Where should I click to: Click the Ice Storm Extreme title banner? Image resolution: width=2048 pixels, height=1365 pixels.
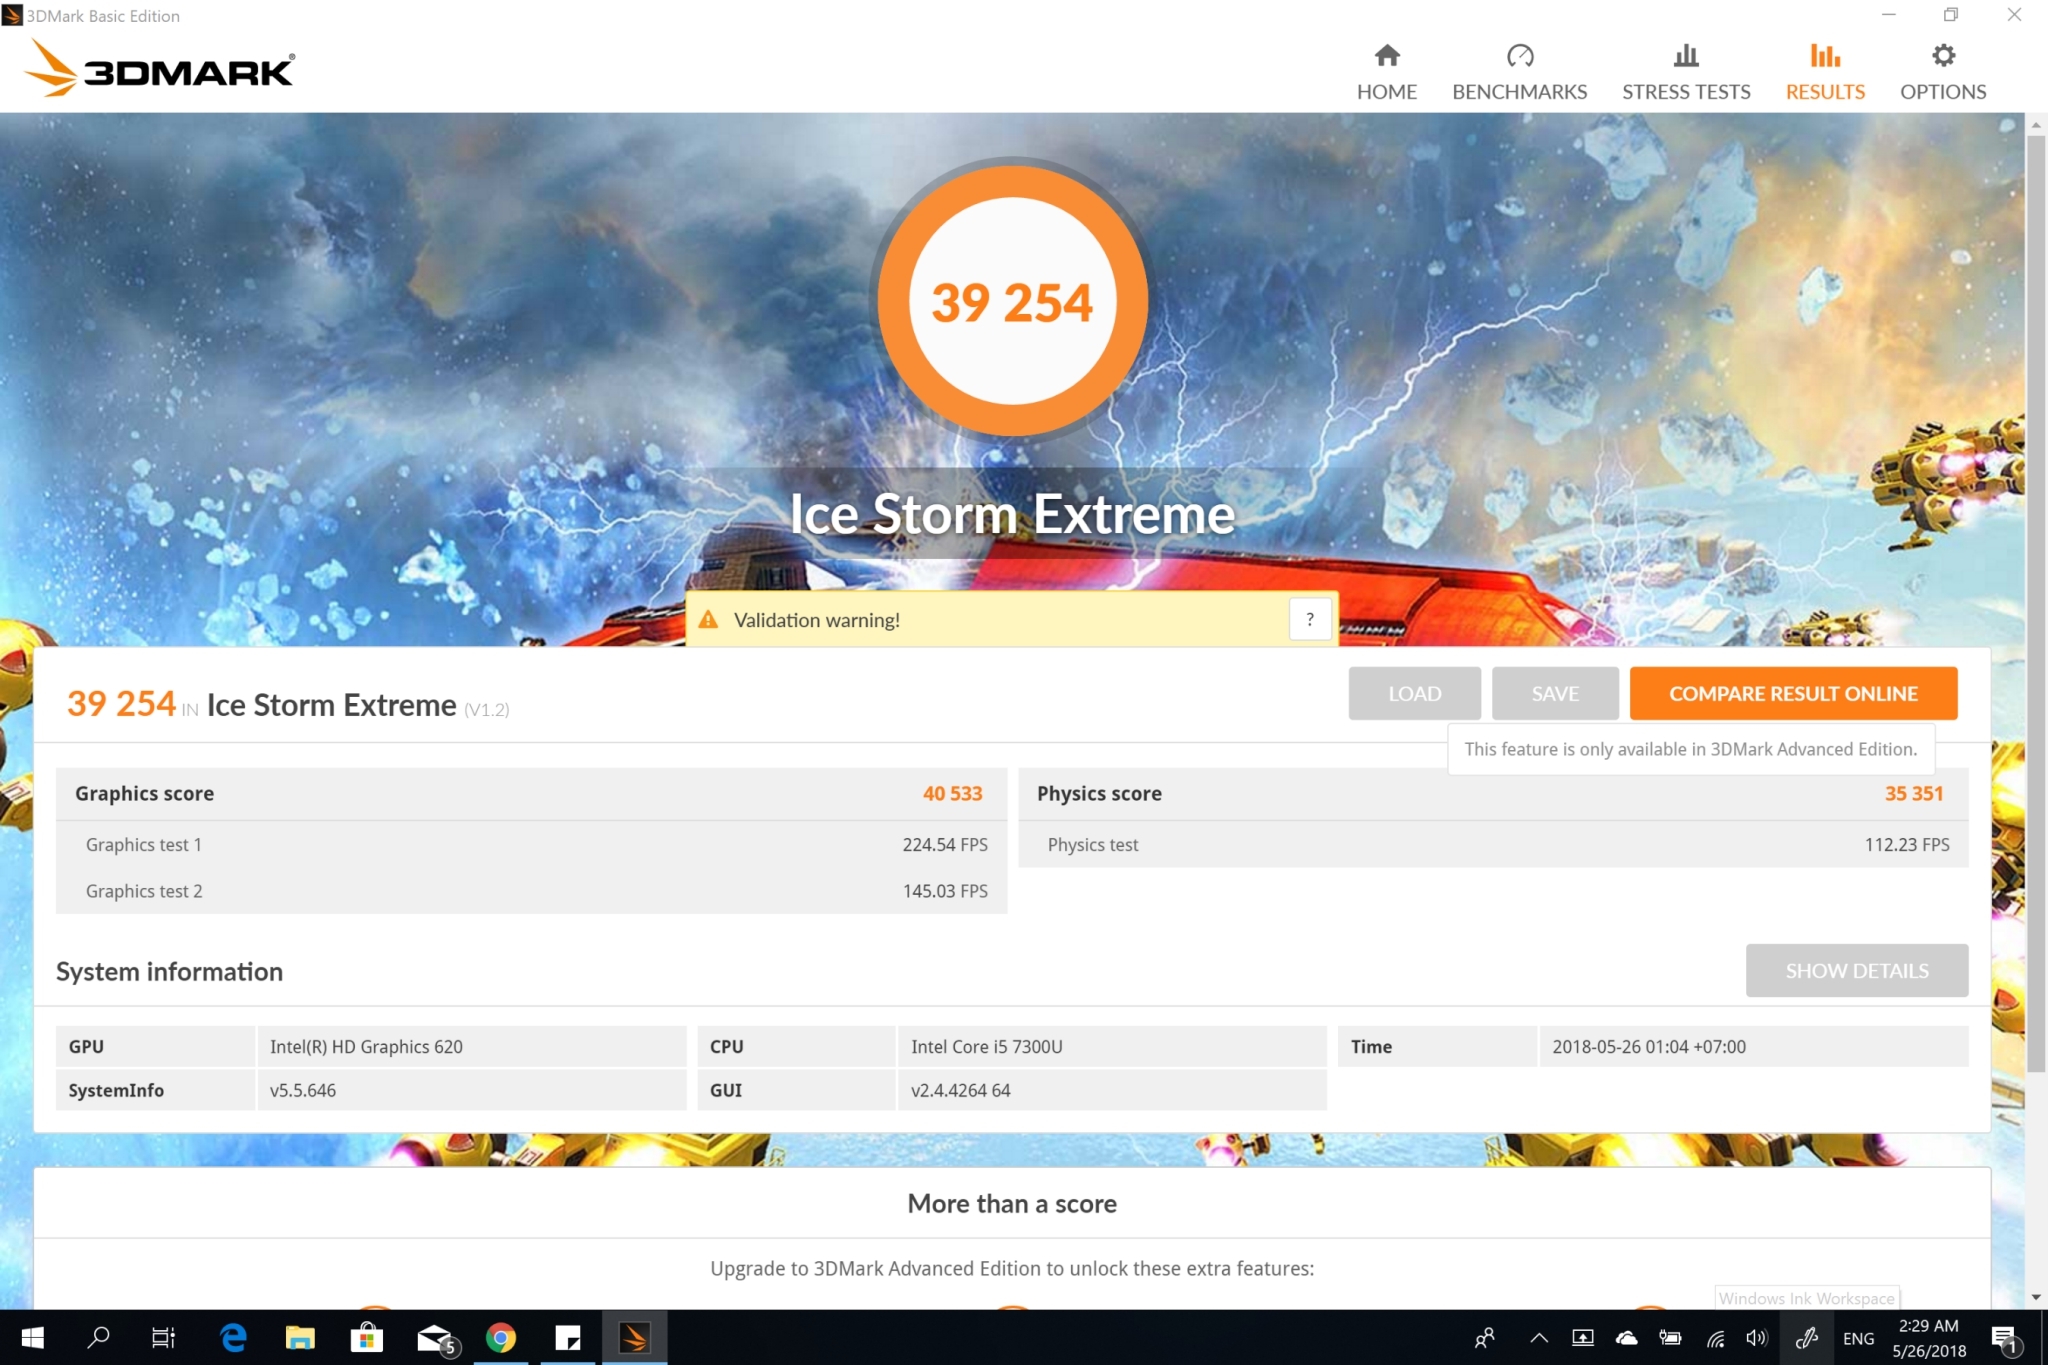coord(1012,514)
